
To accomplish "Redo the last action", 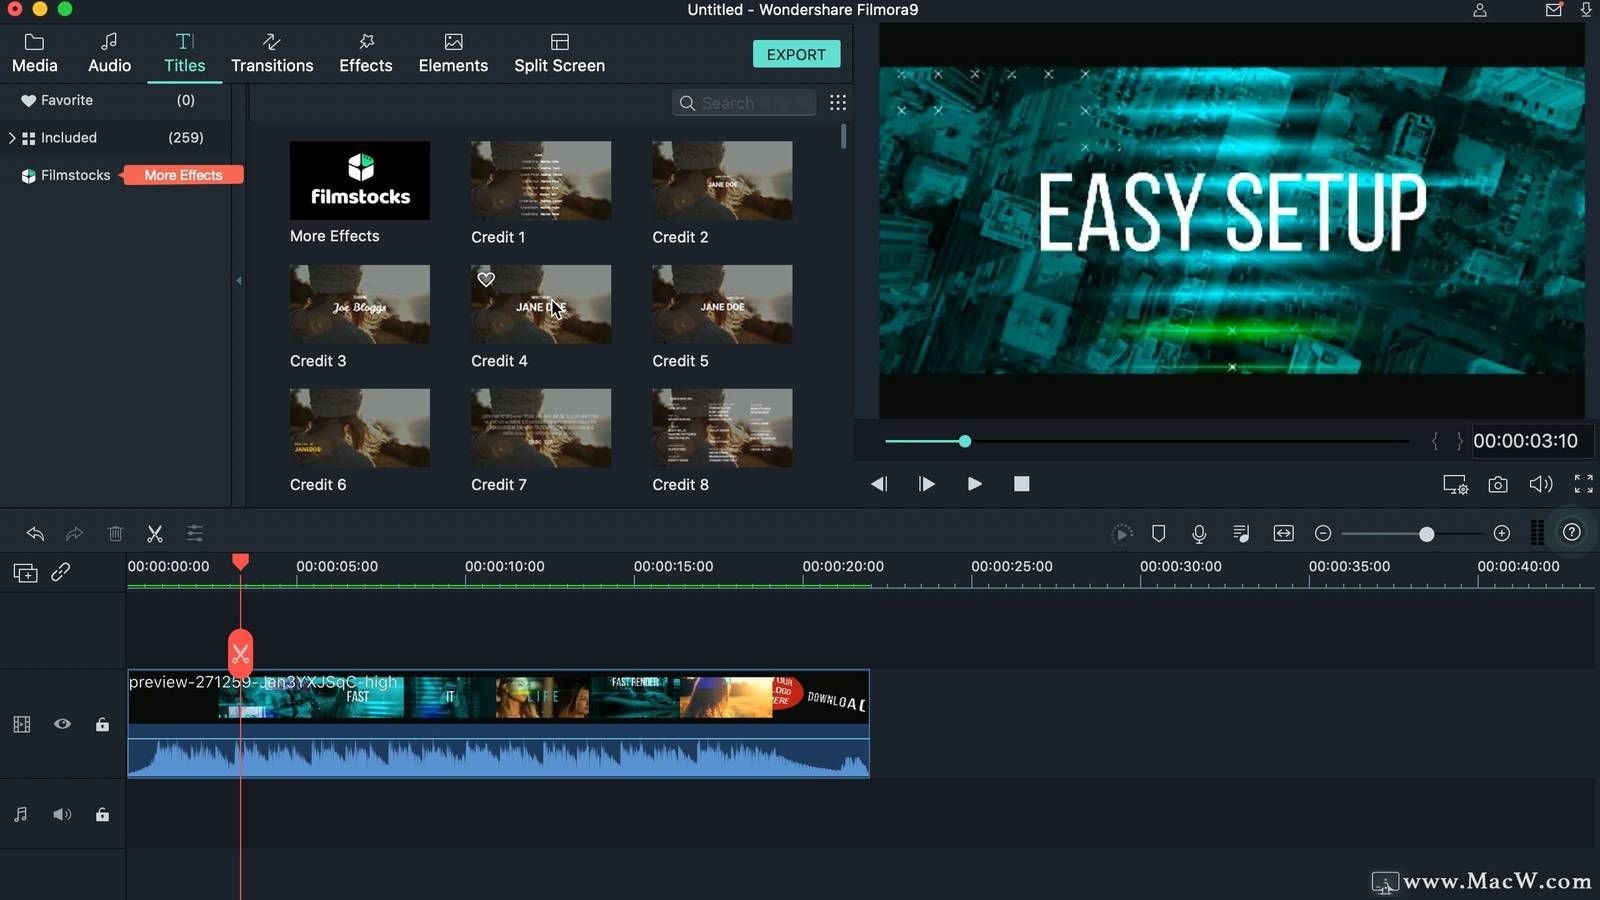I will coord(74,533).
